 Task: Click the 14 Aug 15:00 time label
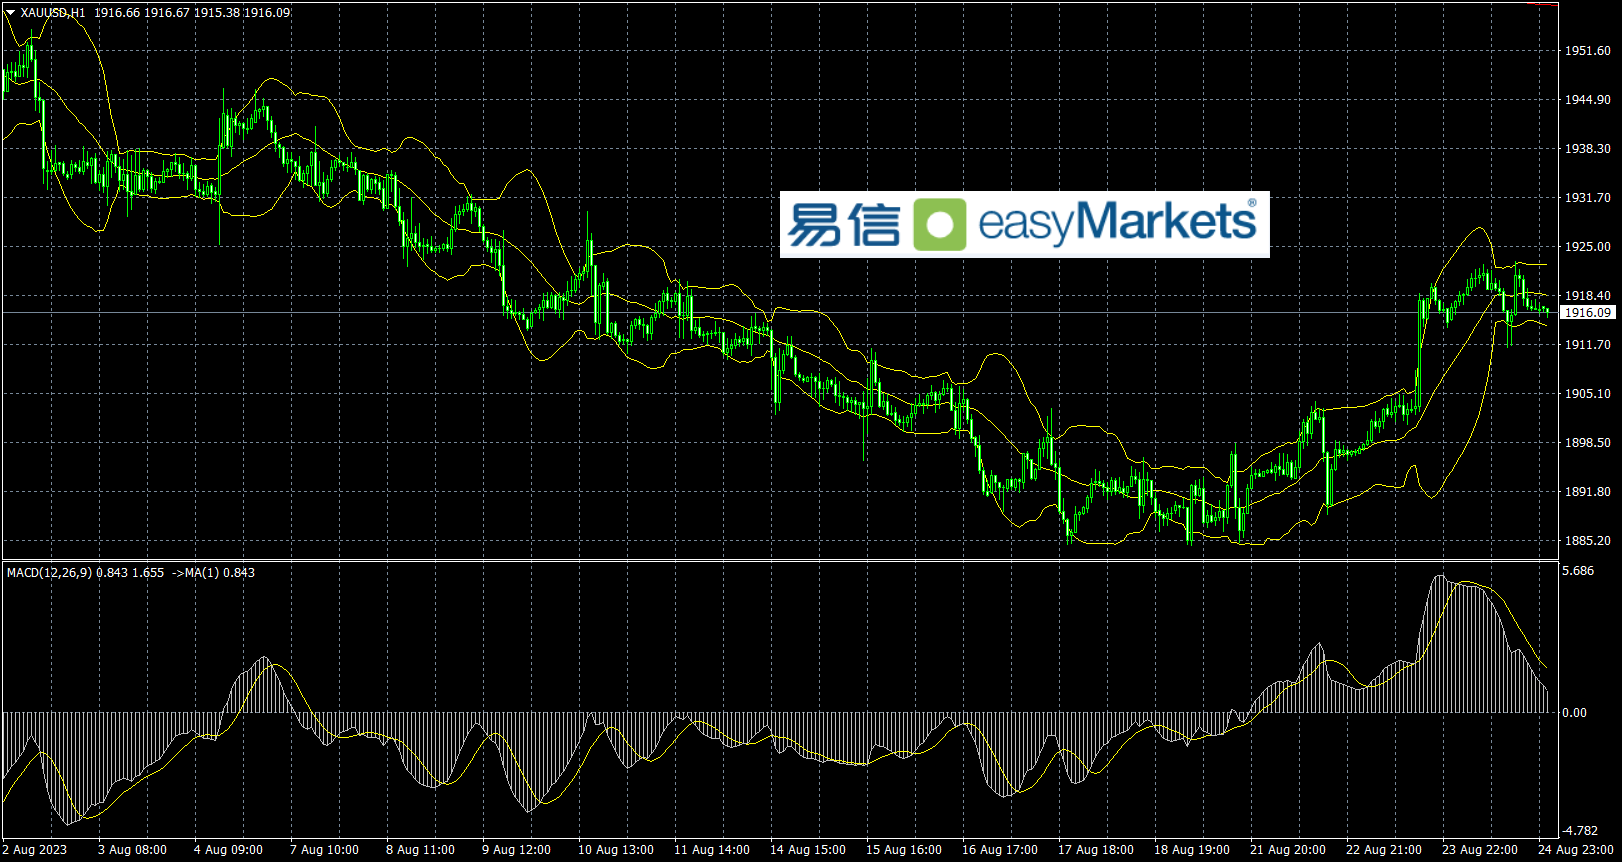point(808,850)
